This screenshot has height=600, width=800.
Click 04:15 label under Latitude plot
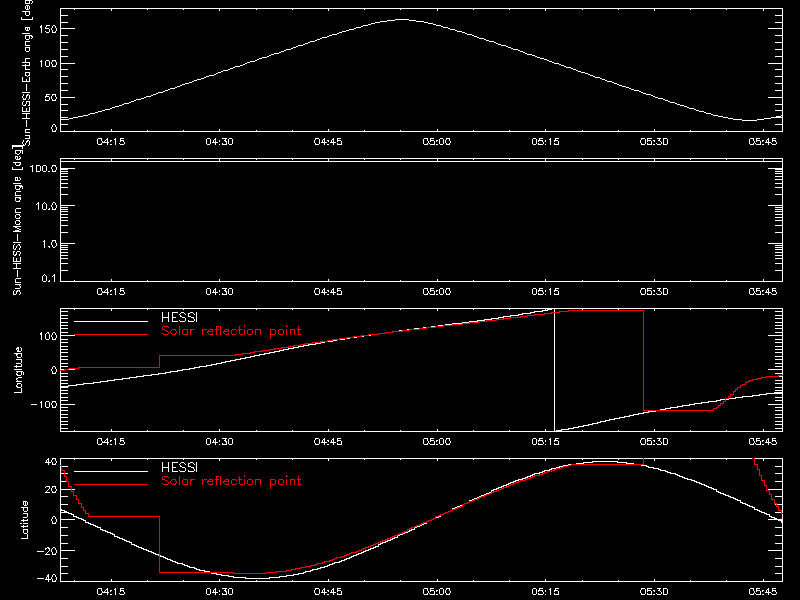click(111, 592)
